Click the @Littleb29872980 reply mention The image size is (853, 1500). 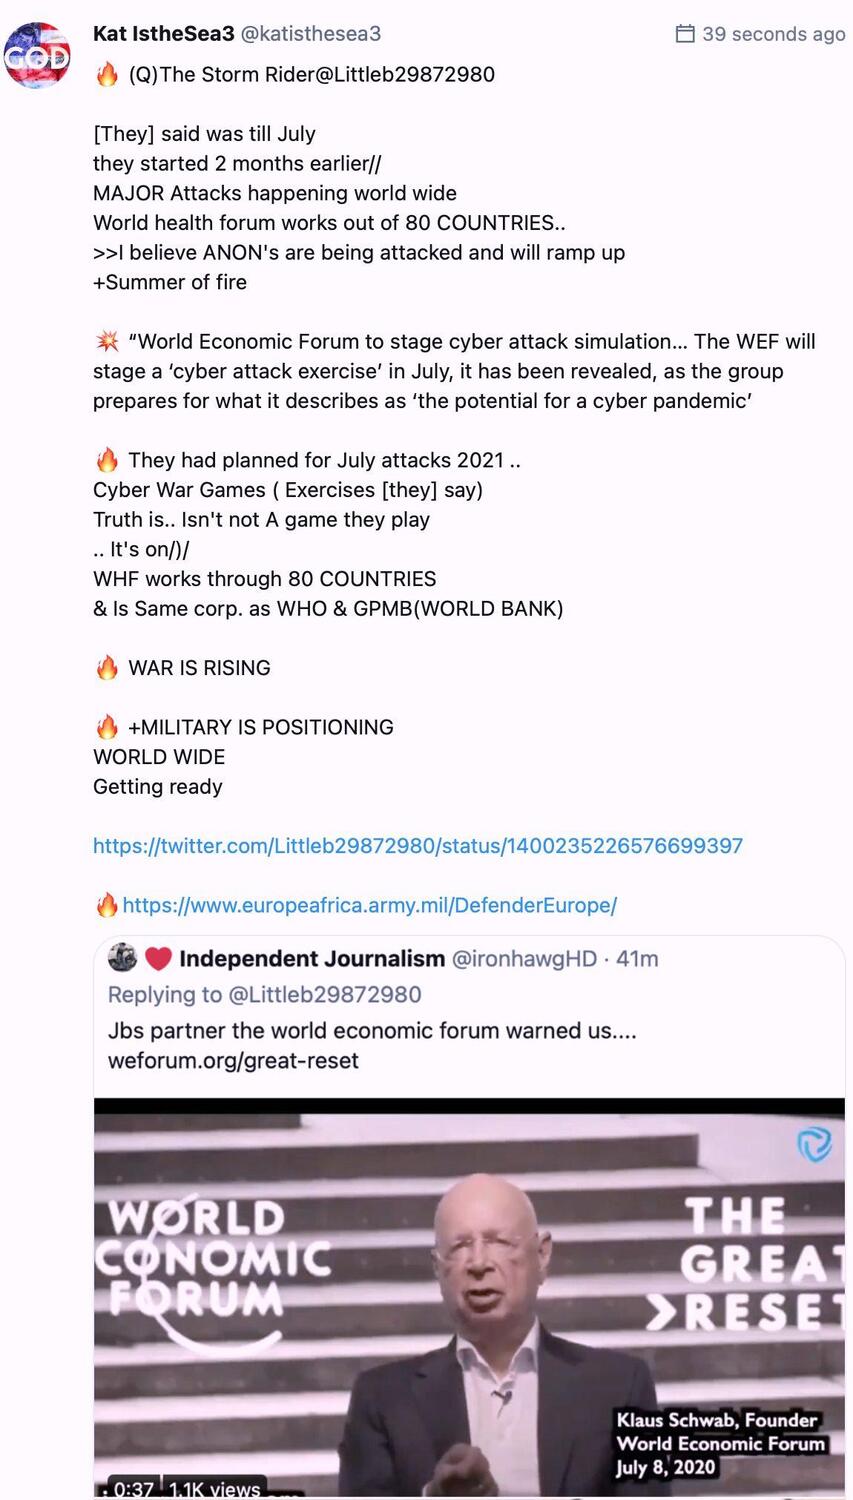325,995
